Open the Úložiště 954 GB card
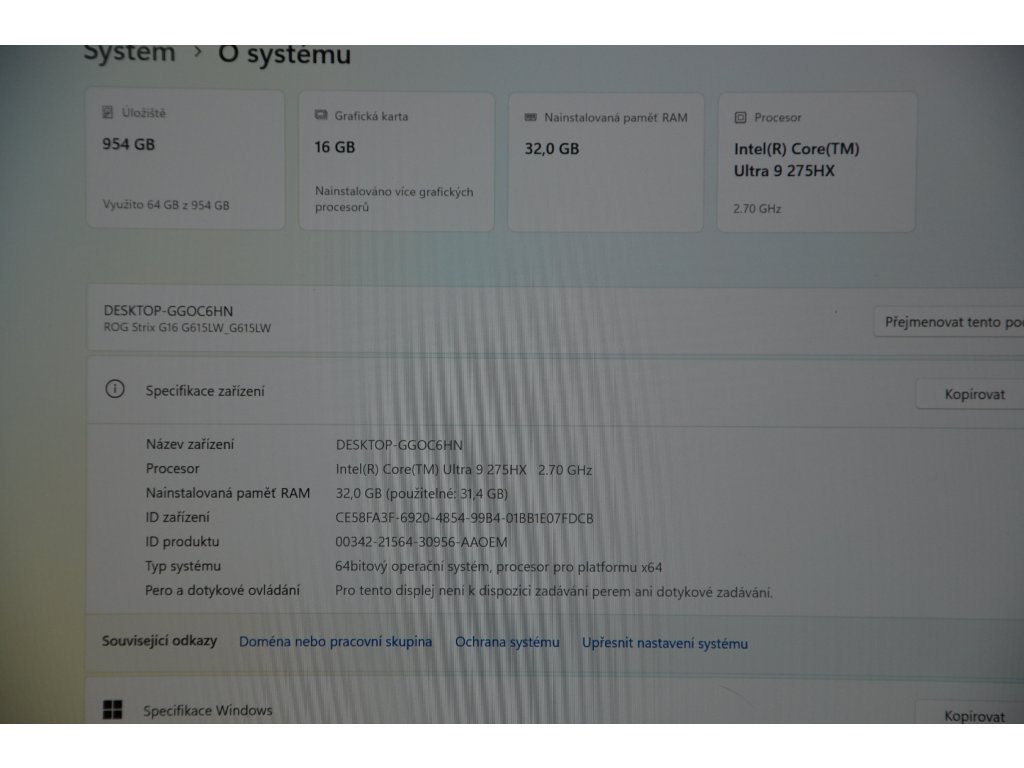This screenshot has width=1024, height=768. (185, 159)
